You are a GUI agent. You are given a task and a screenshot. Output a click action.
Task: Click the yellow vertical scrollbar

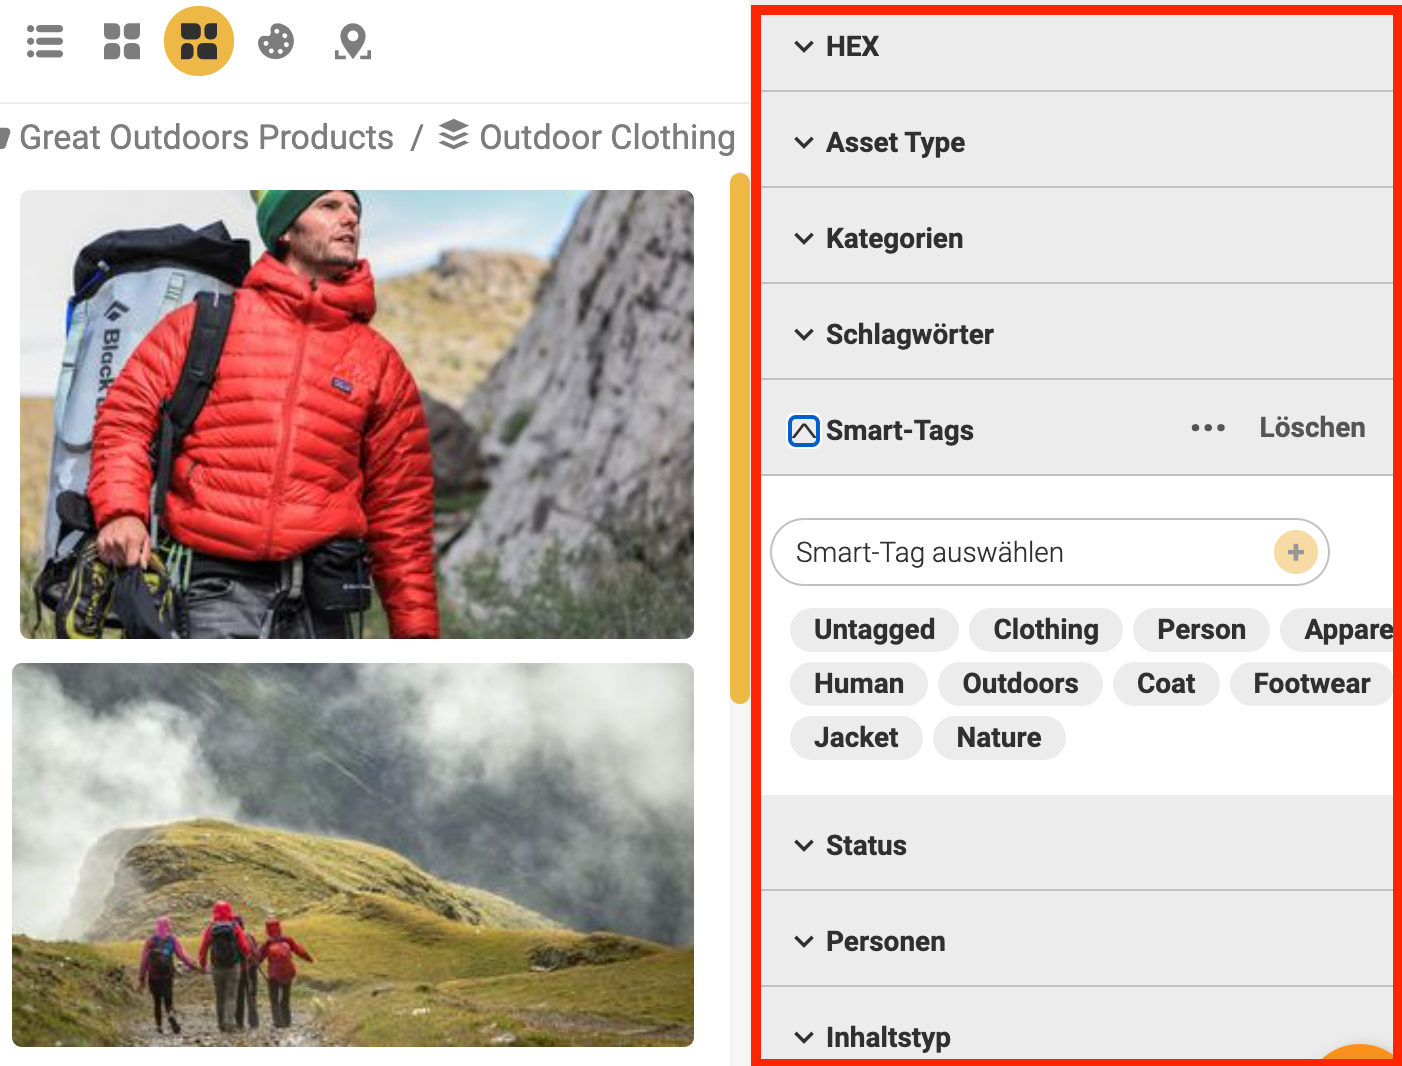point(740,438)
